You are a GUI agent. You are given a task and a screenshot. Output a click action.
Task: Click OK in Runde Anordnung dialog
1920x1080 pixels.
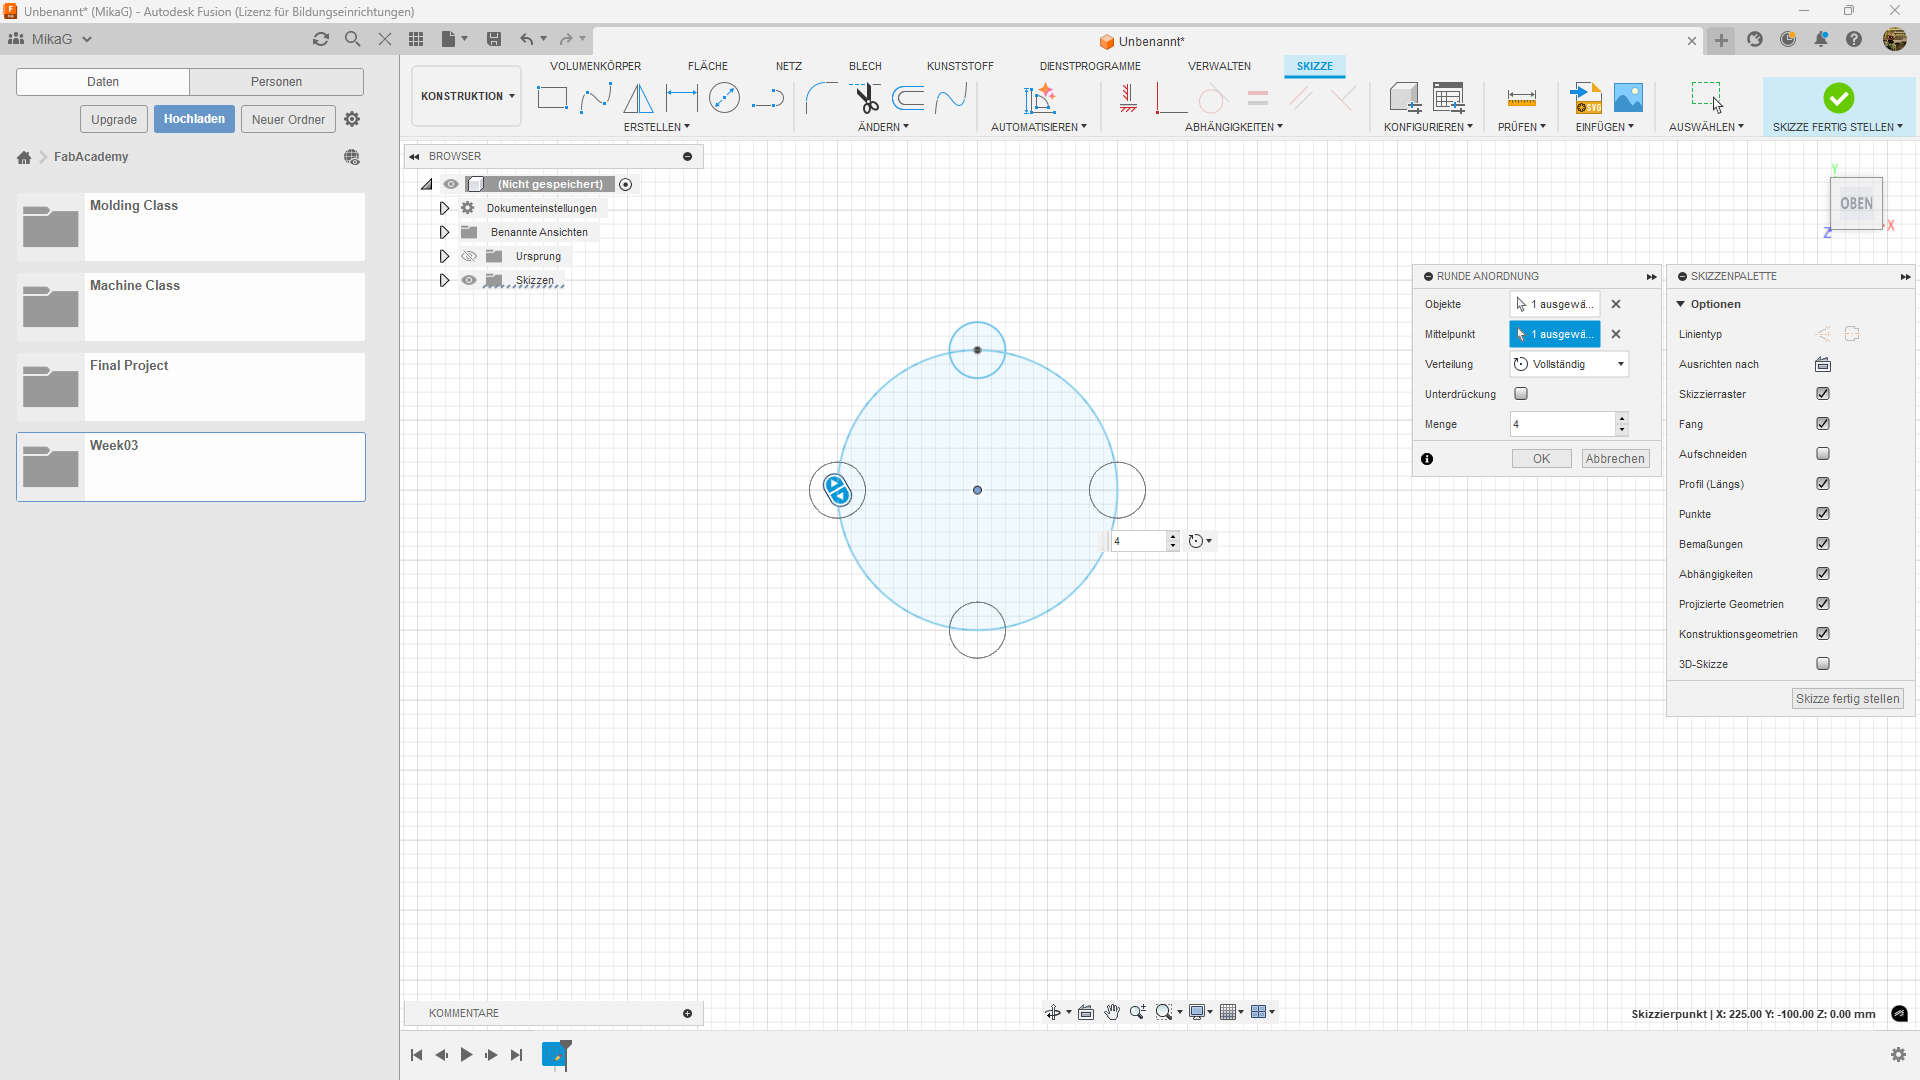tap(1541, 459)
